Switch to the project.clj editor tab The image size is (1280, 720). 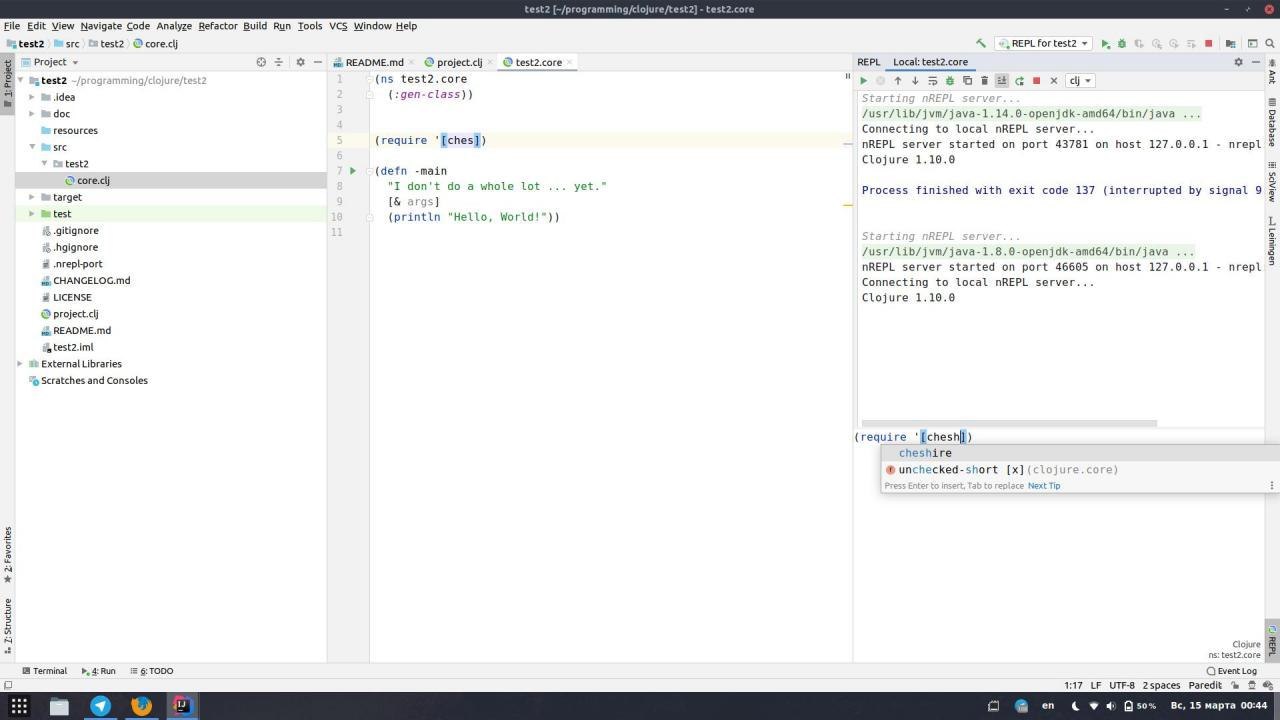pyautogui.click(x=459, y=62)
